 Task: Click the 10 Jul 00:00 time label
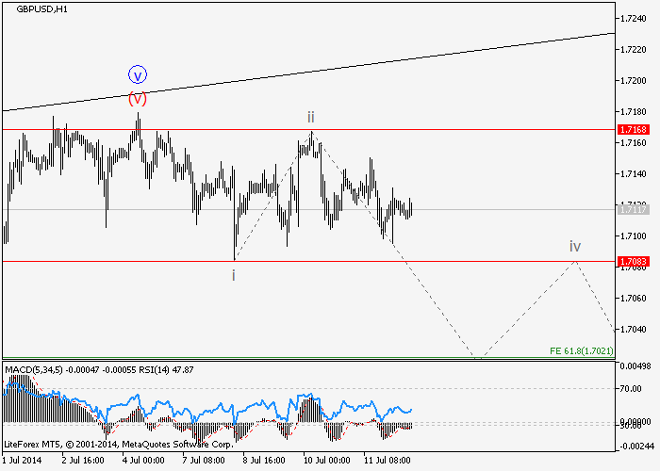327,460
